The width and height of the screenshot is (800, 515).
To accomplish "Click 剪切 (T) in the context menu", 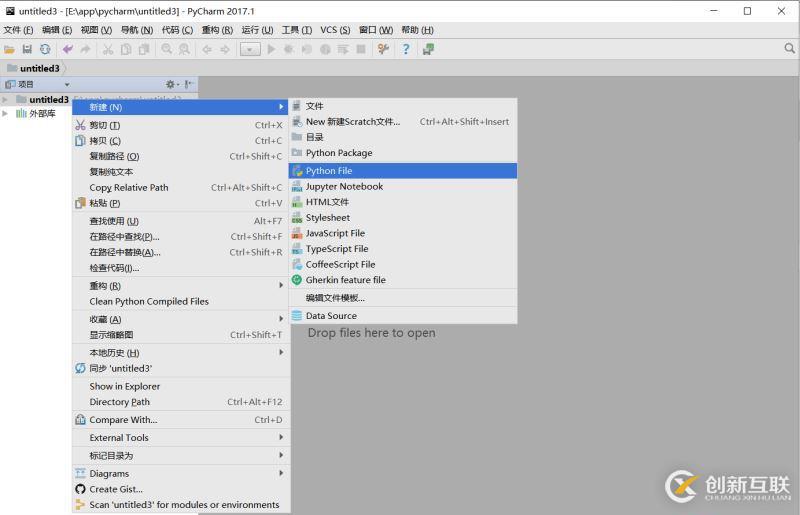I will [181, 126].
